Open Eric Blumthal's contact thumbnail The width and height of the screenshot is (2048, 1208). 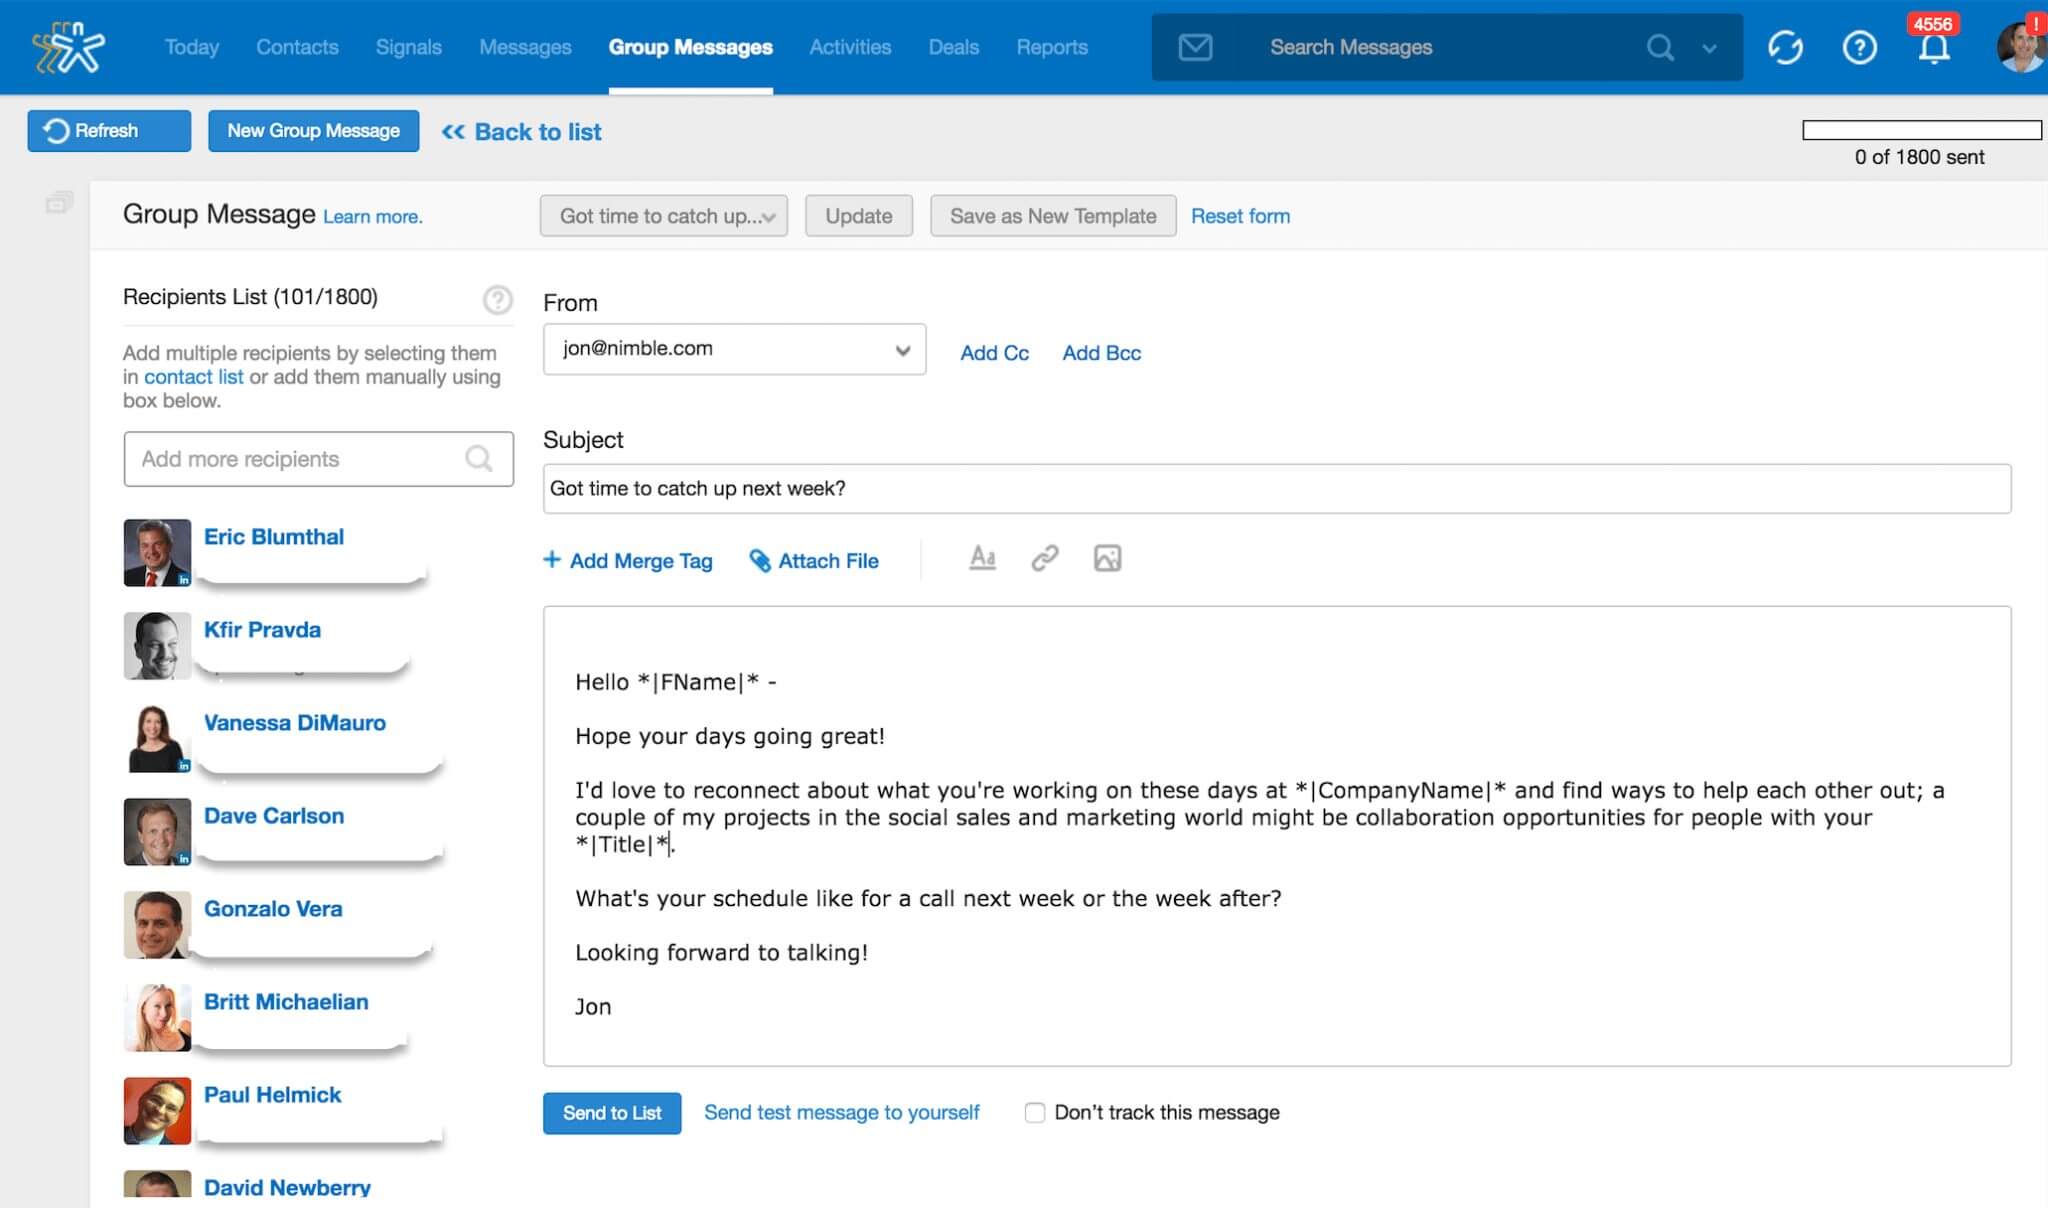point(157,552)
